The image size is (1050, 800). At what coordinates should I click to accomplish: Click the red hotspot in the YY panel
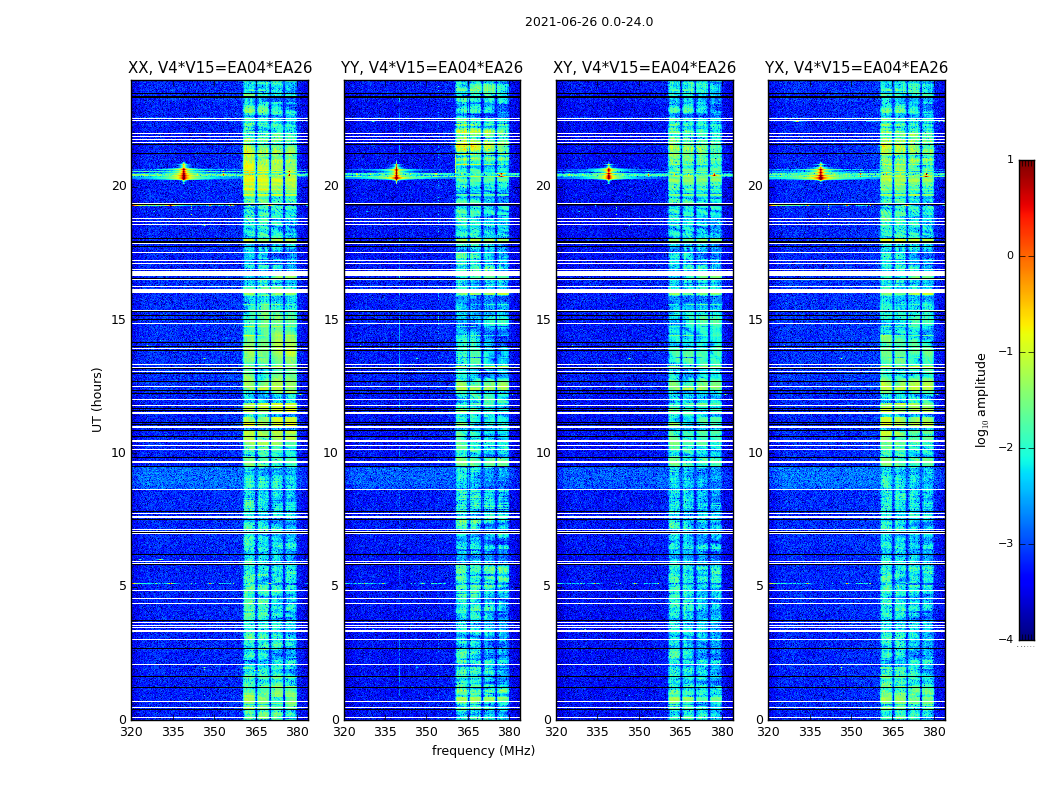pos(396,174)
